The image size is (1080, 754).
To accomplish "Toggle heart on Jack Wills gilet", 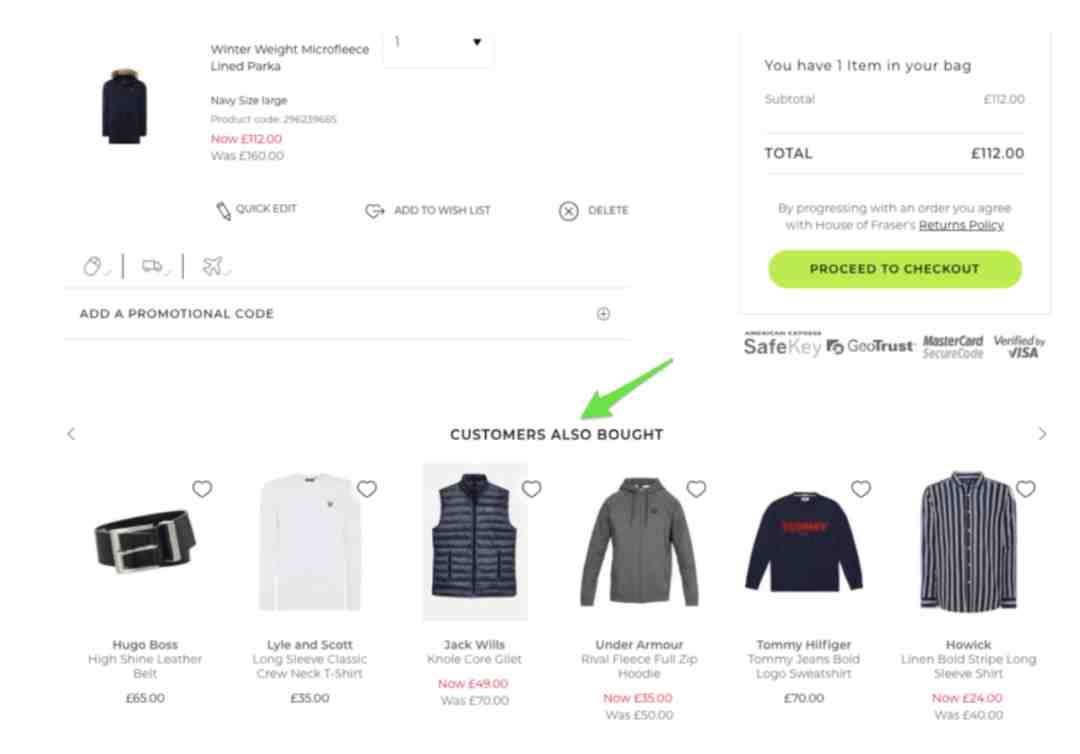I will pyautogui.click(x=531, y=489).
